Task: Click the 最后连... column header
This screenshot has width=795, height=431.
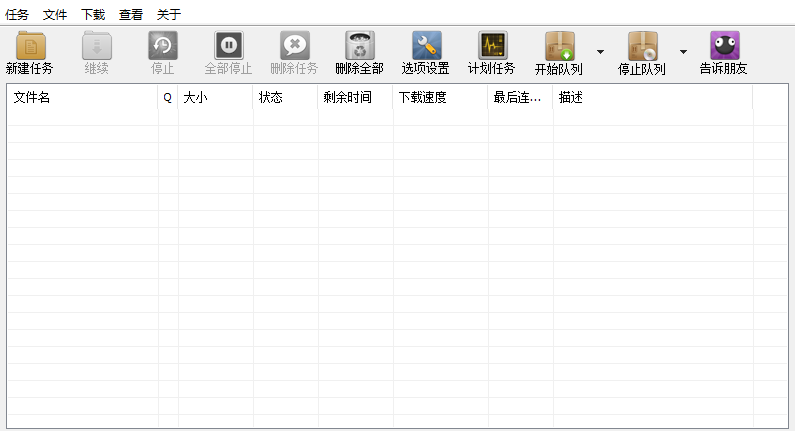Action: (x=520, y=97)
